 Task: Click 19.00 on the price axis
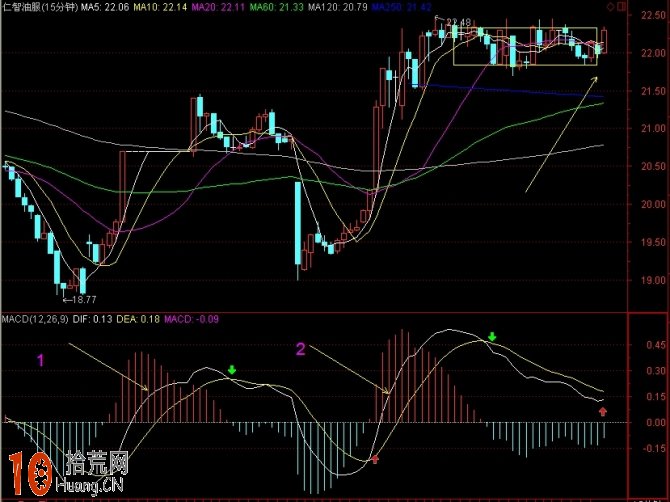click(653, 280)
